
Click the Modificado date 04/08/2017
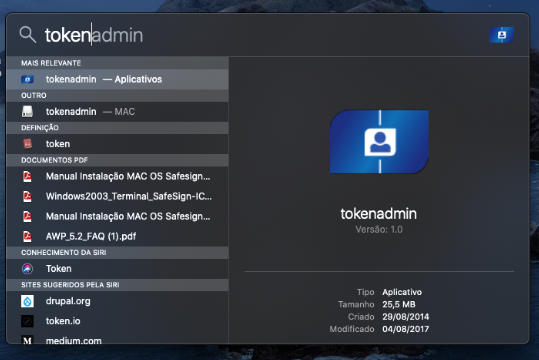406,329
